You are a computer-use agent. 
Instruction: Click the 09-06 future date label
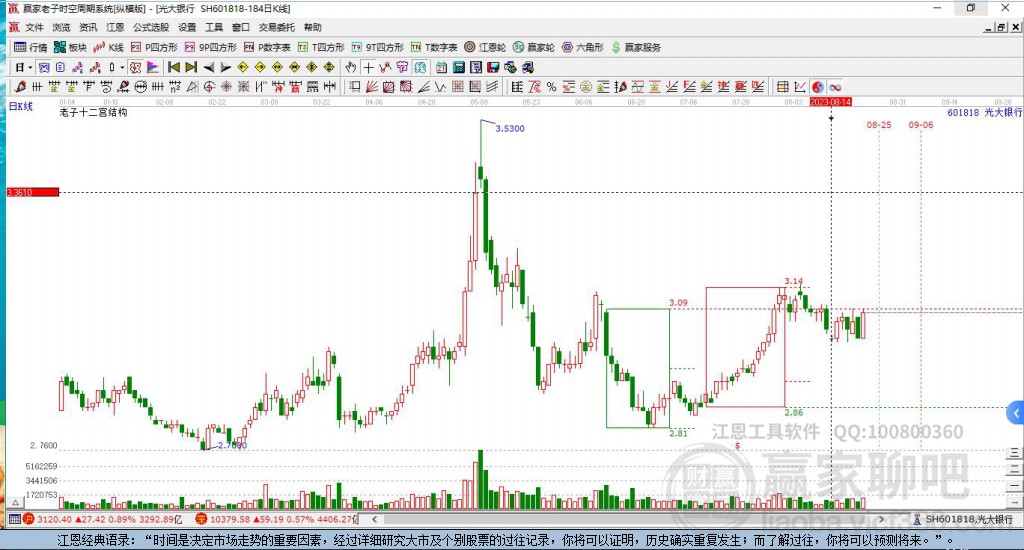coord(921,125)
